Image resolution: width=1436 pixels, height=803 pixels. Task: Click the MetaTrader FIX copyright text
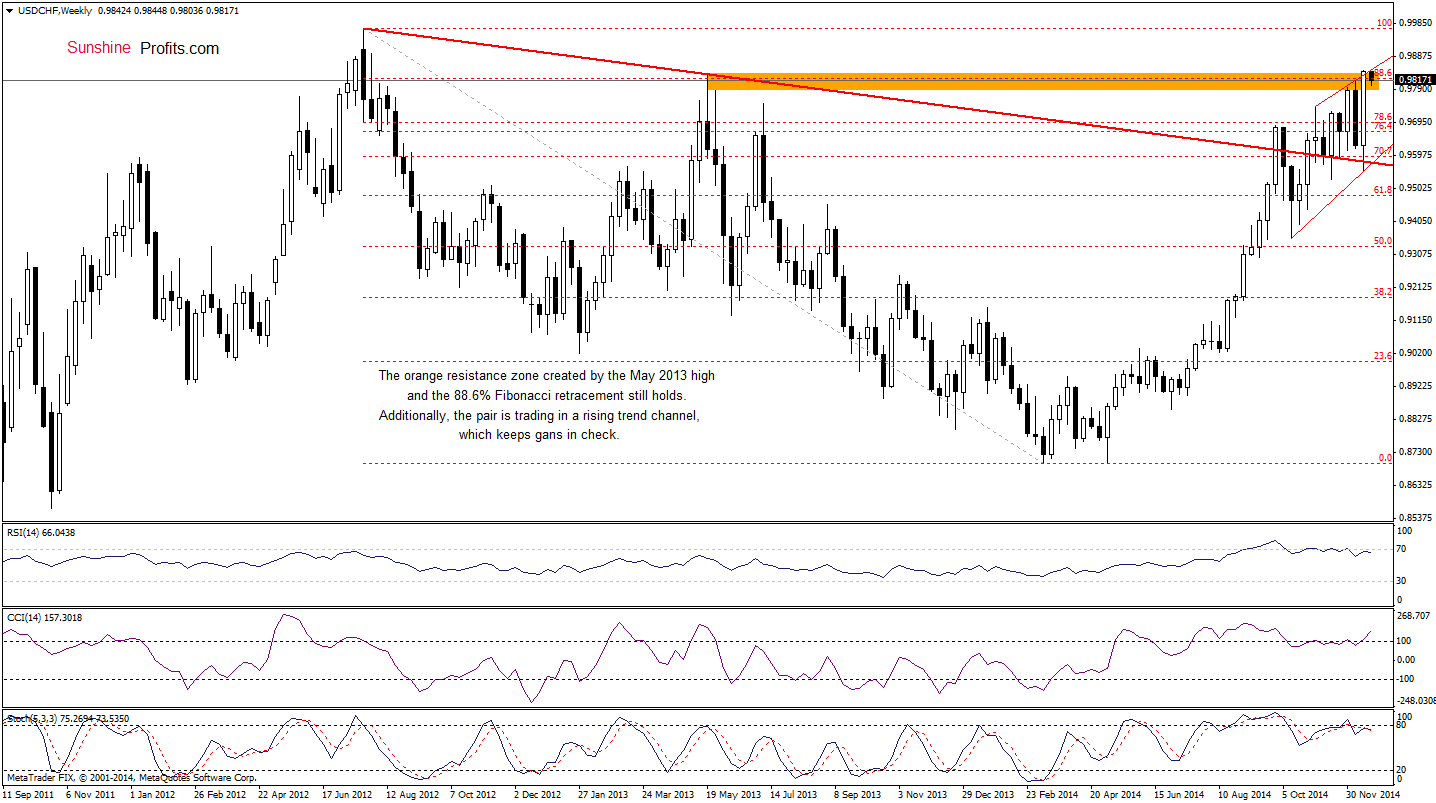(x=131, y=777)
